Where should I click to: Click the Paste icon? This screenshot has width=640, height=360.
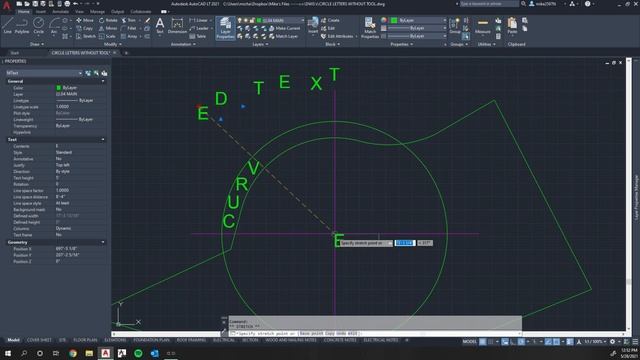click(512, 25)
